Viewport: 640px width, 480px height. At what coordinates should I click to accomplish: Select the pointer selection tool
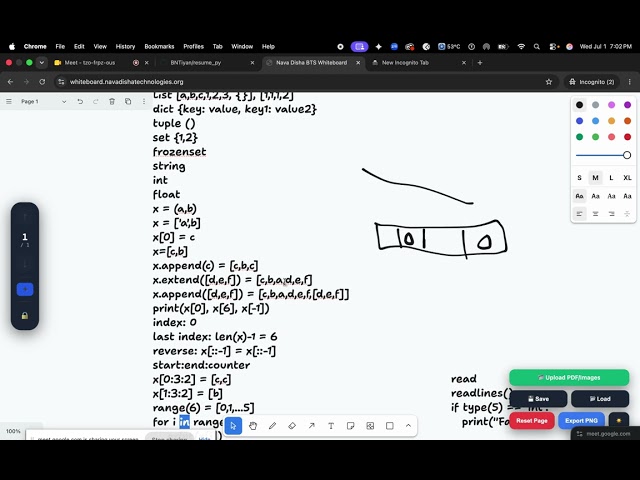click(x=233, y=426)
